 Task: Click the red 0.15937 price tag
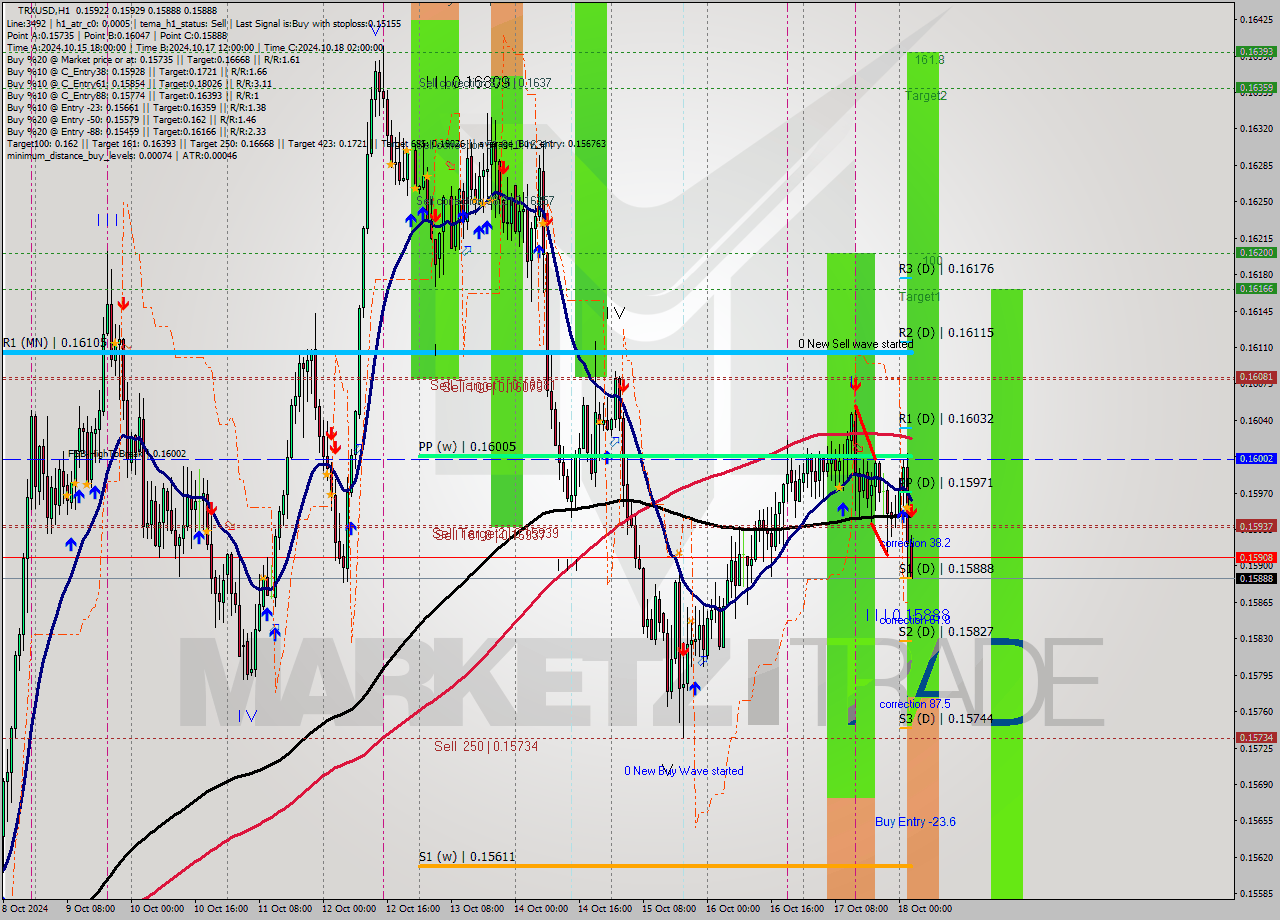[x=1256, y=526]
